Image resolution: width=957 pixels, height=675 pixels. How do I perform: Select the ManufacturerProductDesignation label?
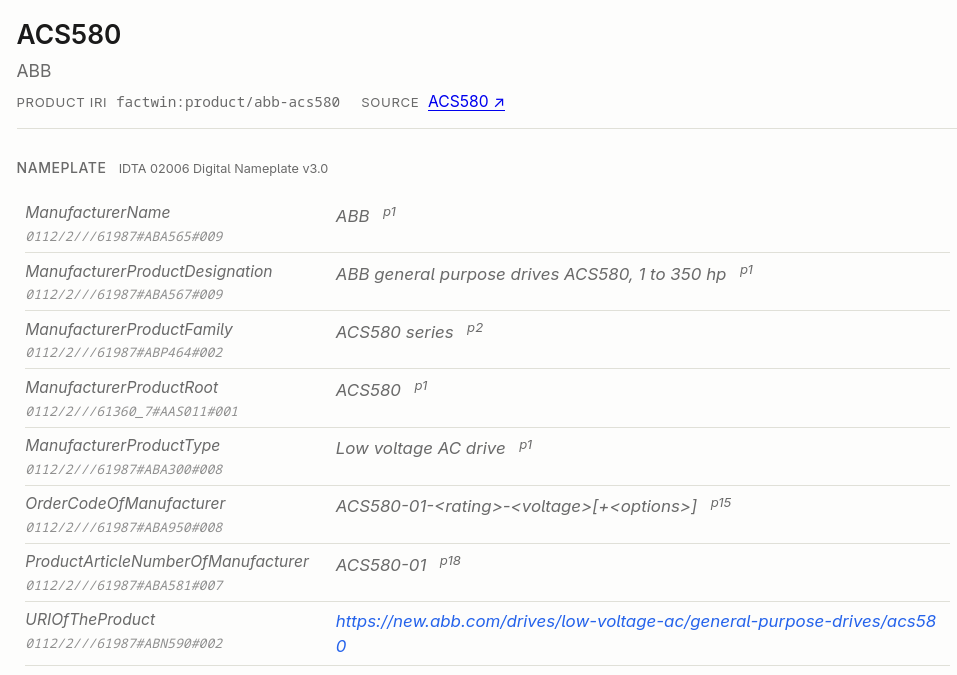(x=149, y=272)
